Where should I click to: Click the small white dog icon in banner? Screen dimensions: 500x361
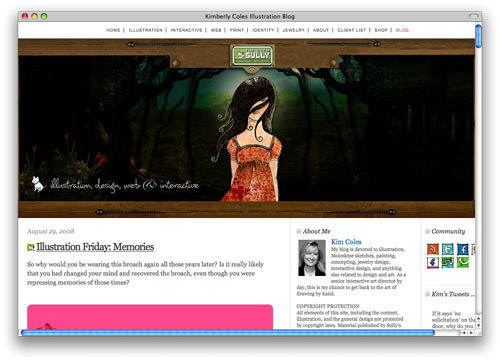[38, 184]
